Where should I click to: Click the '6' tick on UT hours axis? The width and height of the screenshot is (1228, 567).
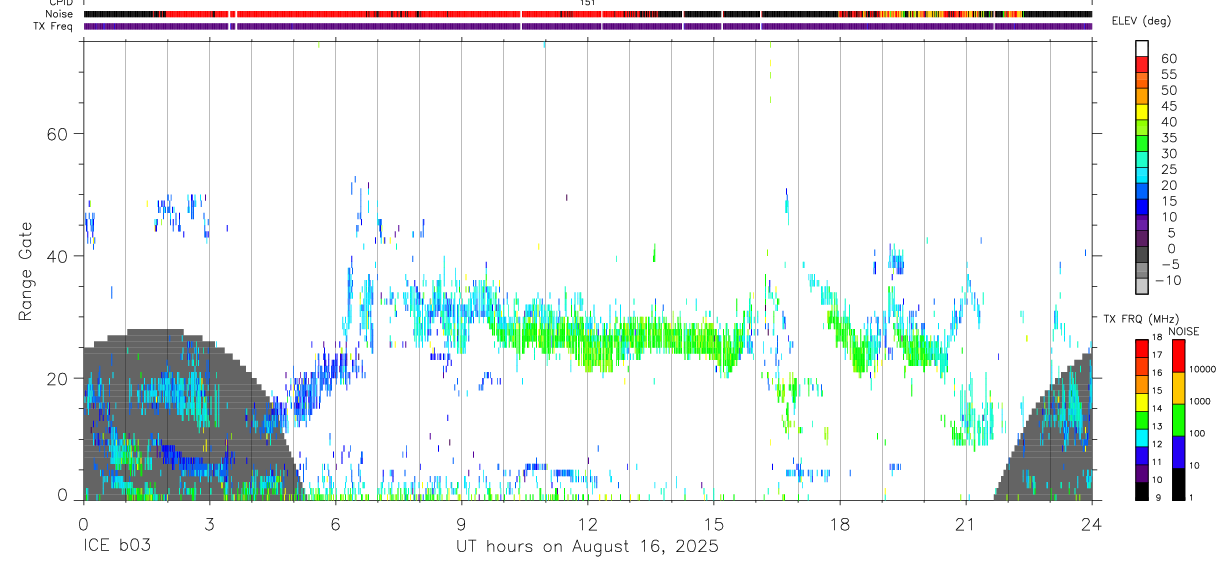[x=335, y=523]
